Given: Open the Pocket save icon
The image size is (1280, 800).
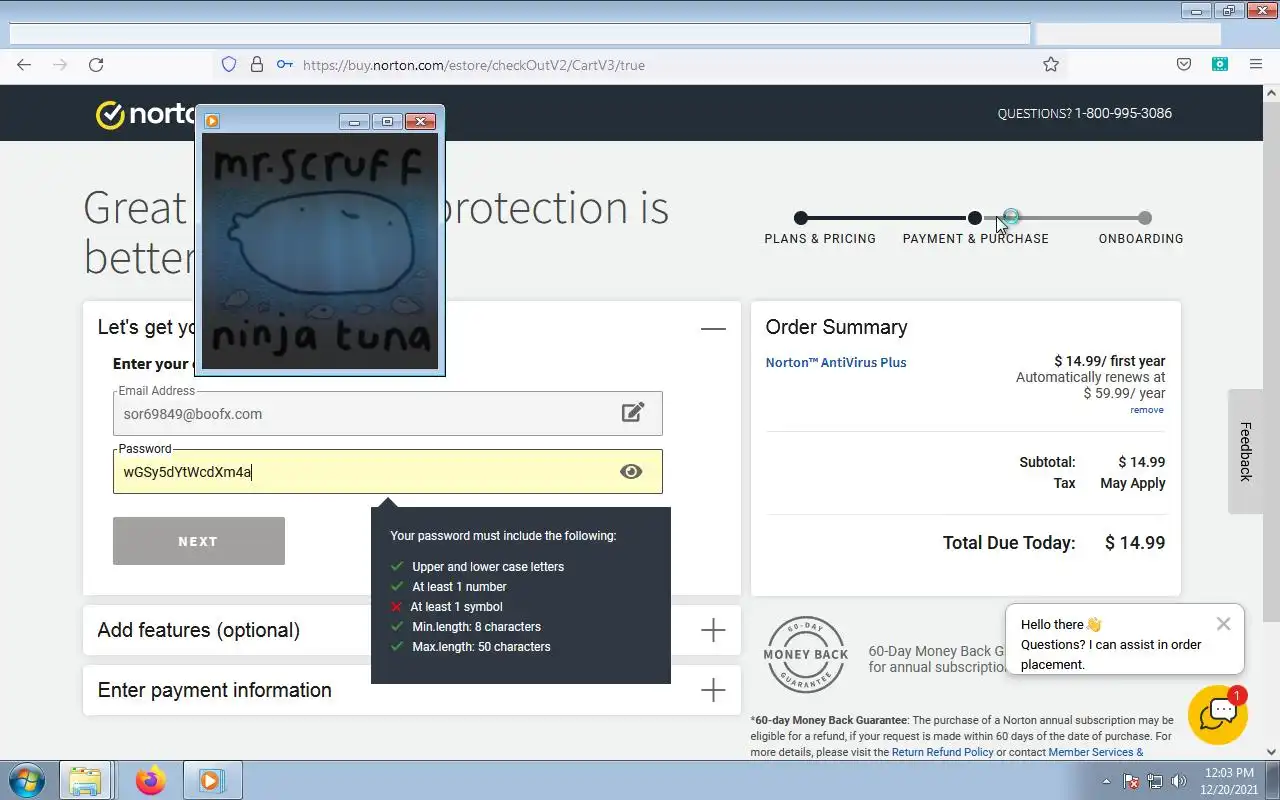Looking at the screenshot, I should [x=1184, y=65].
